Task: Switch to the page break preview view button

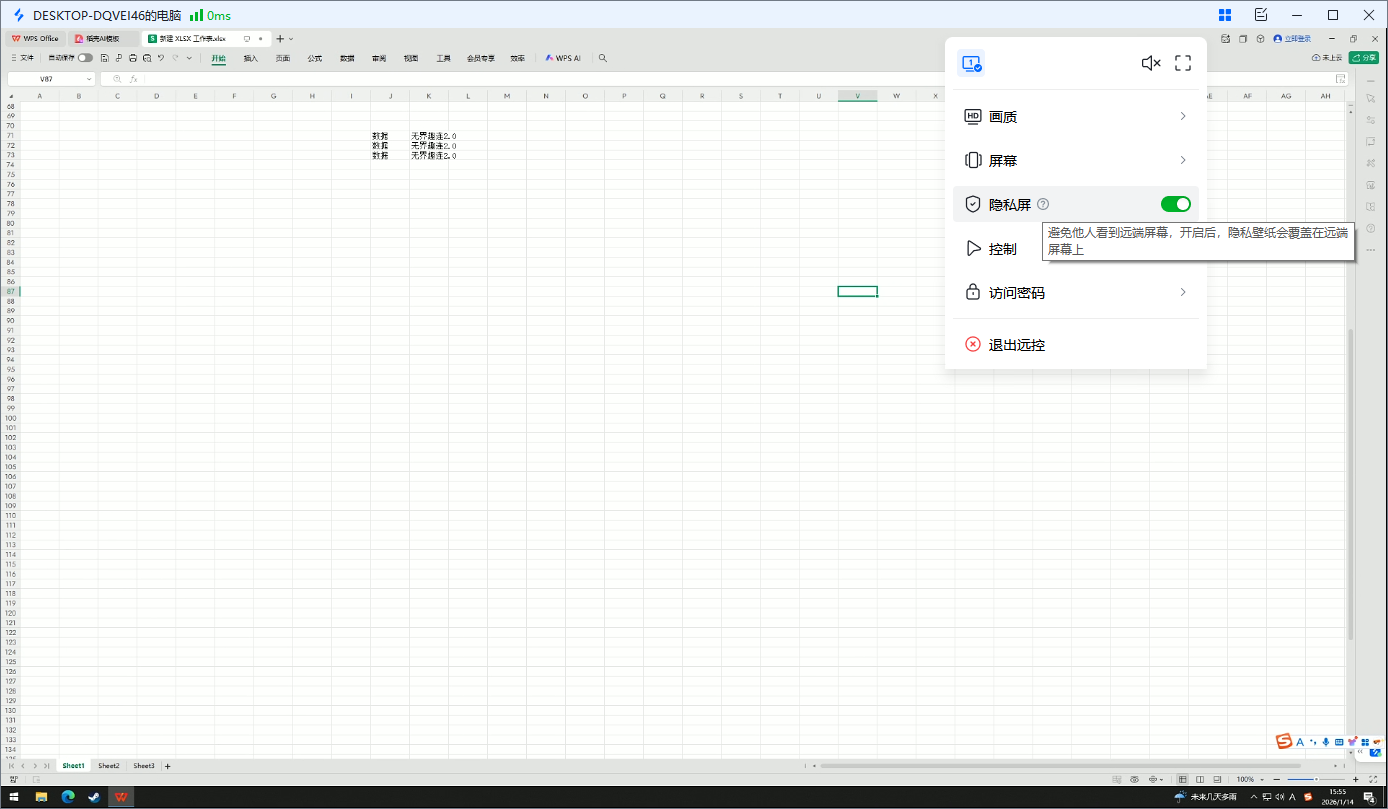Action: [x=1199, y=779]
